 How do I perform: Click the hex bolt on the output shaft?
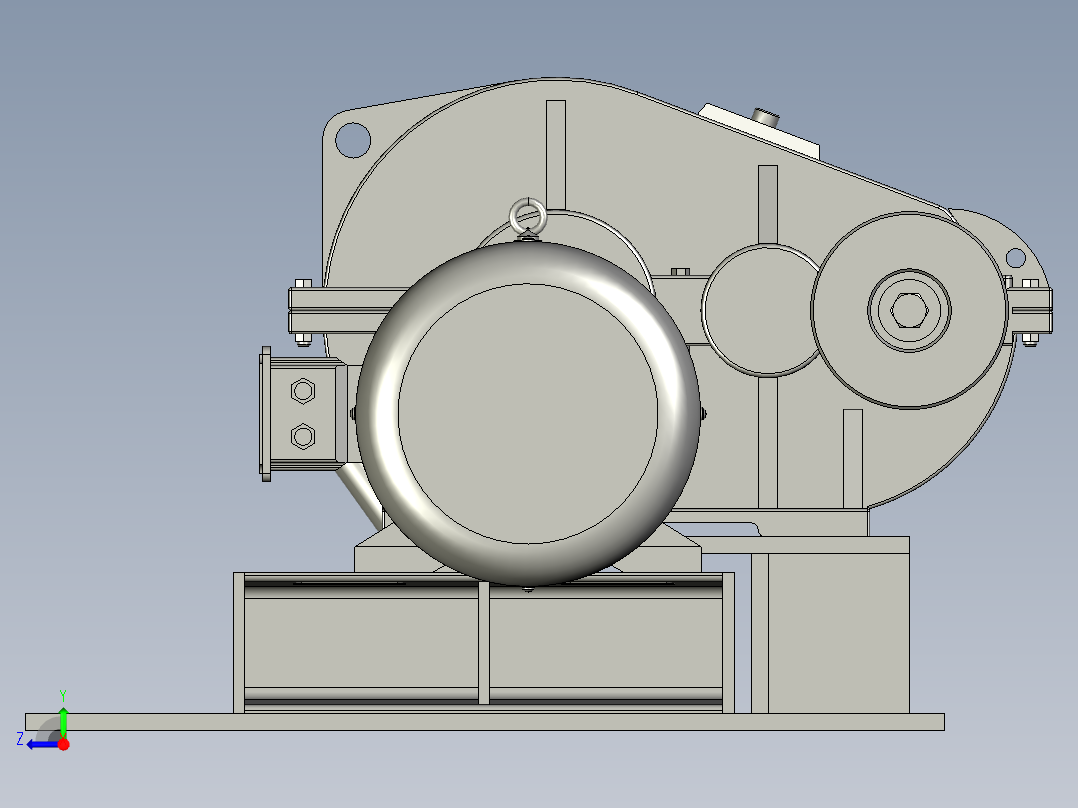(910, 312)
